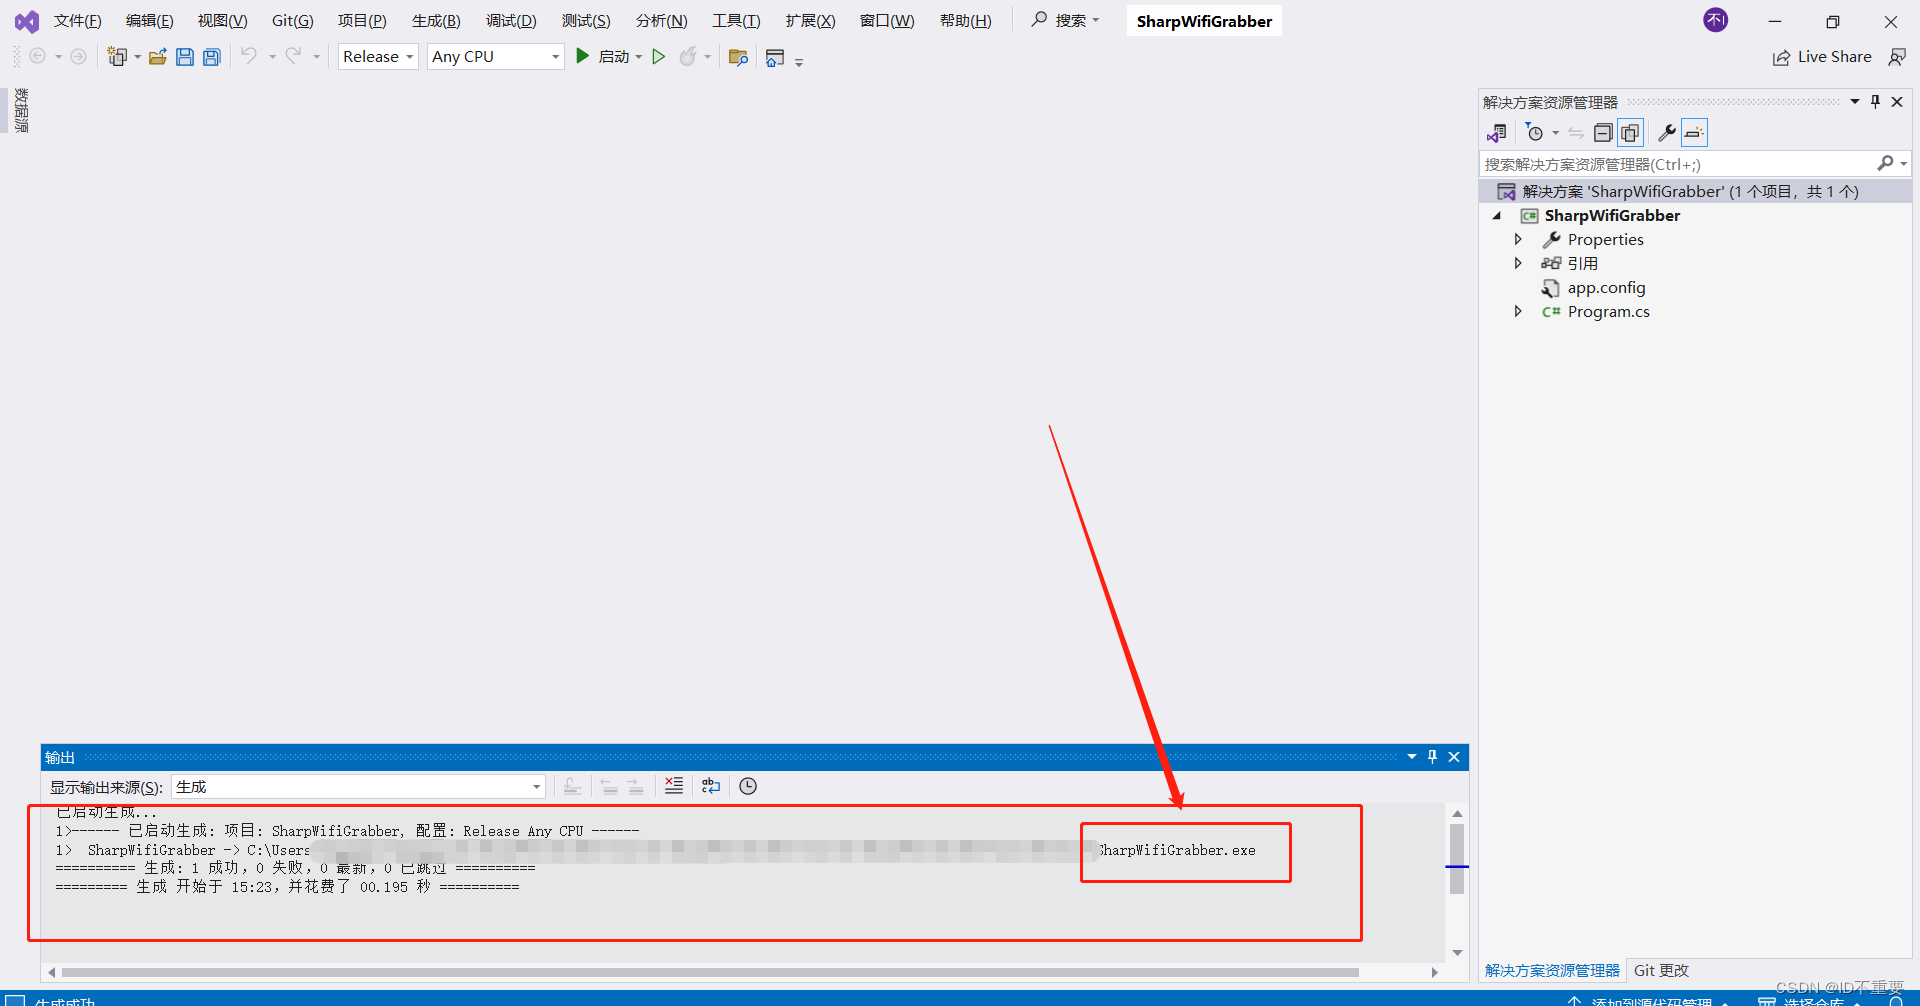Screen dimensions: 1920x1006
Task: Click the Find in Files folder icon
Action: [x=739, y=57]
